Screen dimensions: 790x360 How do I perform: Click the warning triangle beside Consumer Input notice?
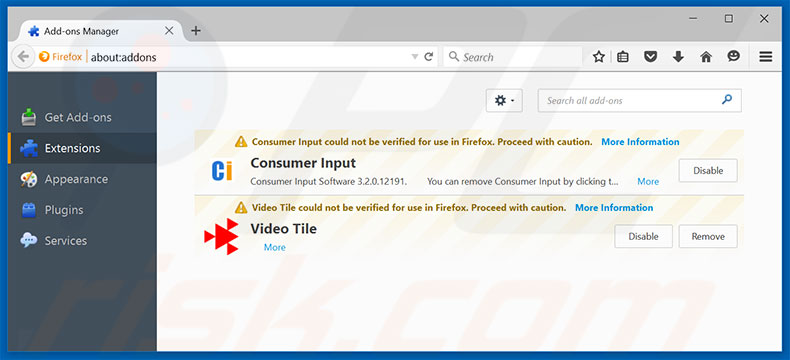(x=241, y=141)
